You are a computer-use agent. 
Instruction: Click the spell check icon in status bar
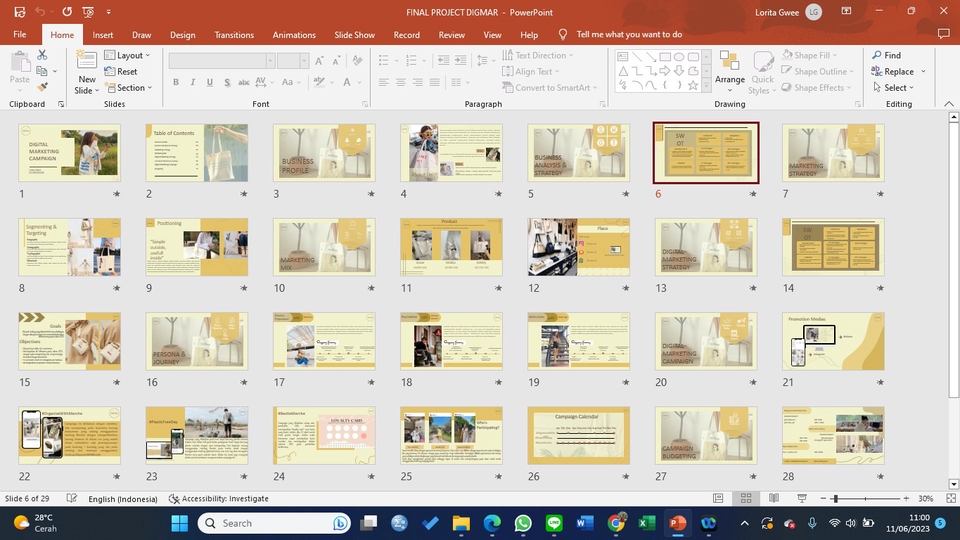(x=72, y=498)
